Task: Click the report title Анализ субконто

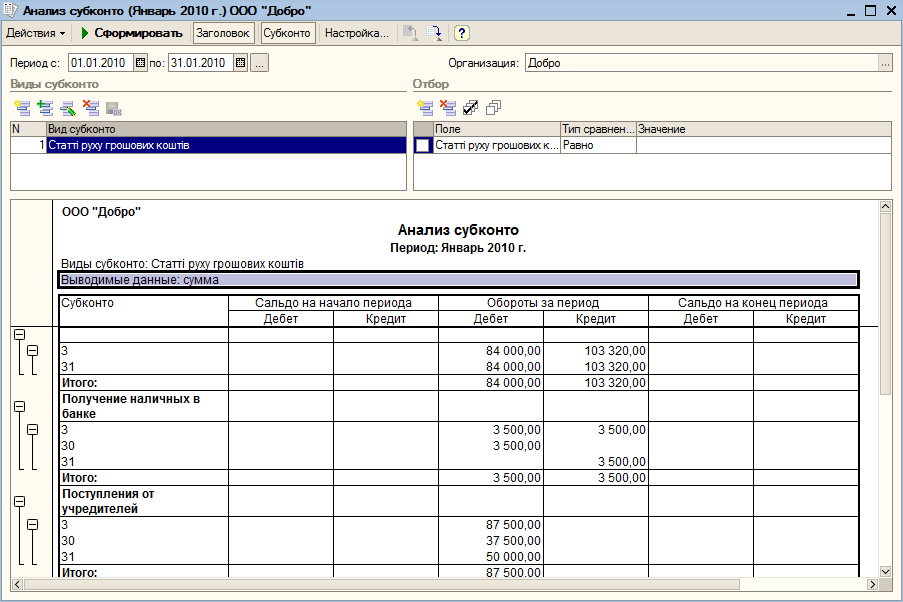Action: pos(458,230)
